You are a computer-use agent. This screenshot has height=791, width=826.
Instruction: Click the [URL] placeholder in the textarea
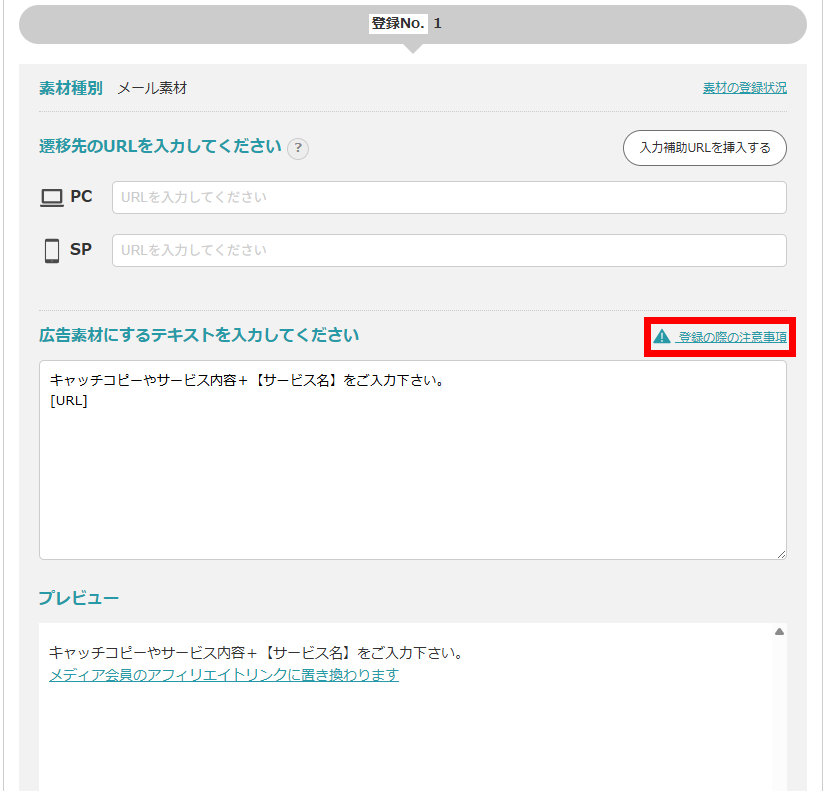click(x=69, y=401)
